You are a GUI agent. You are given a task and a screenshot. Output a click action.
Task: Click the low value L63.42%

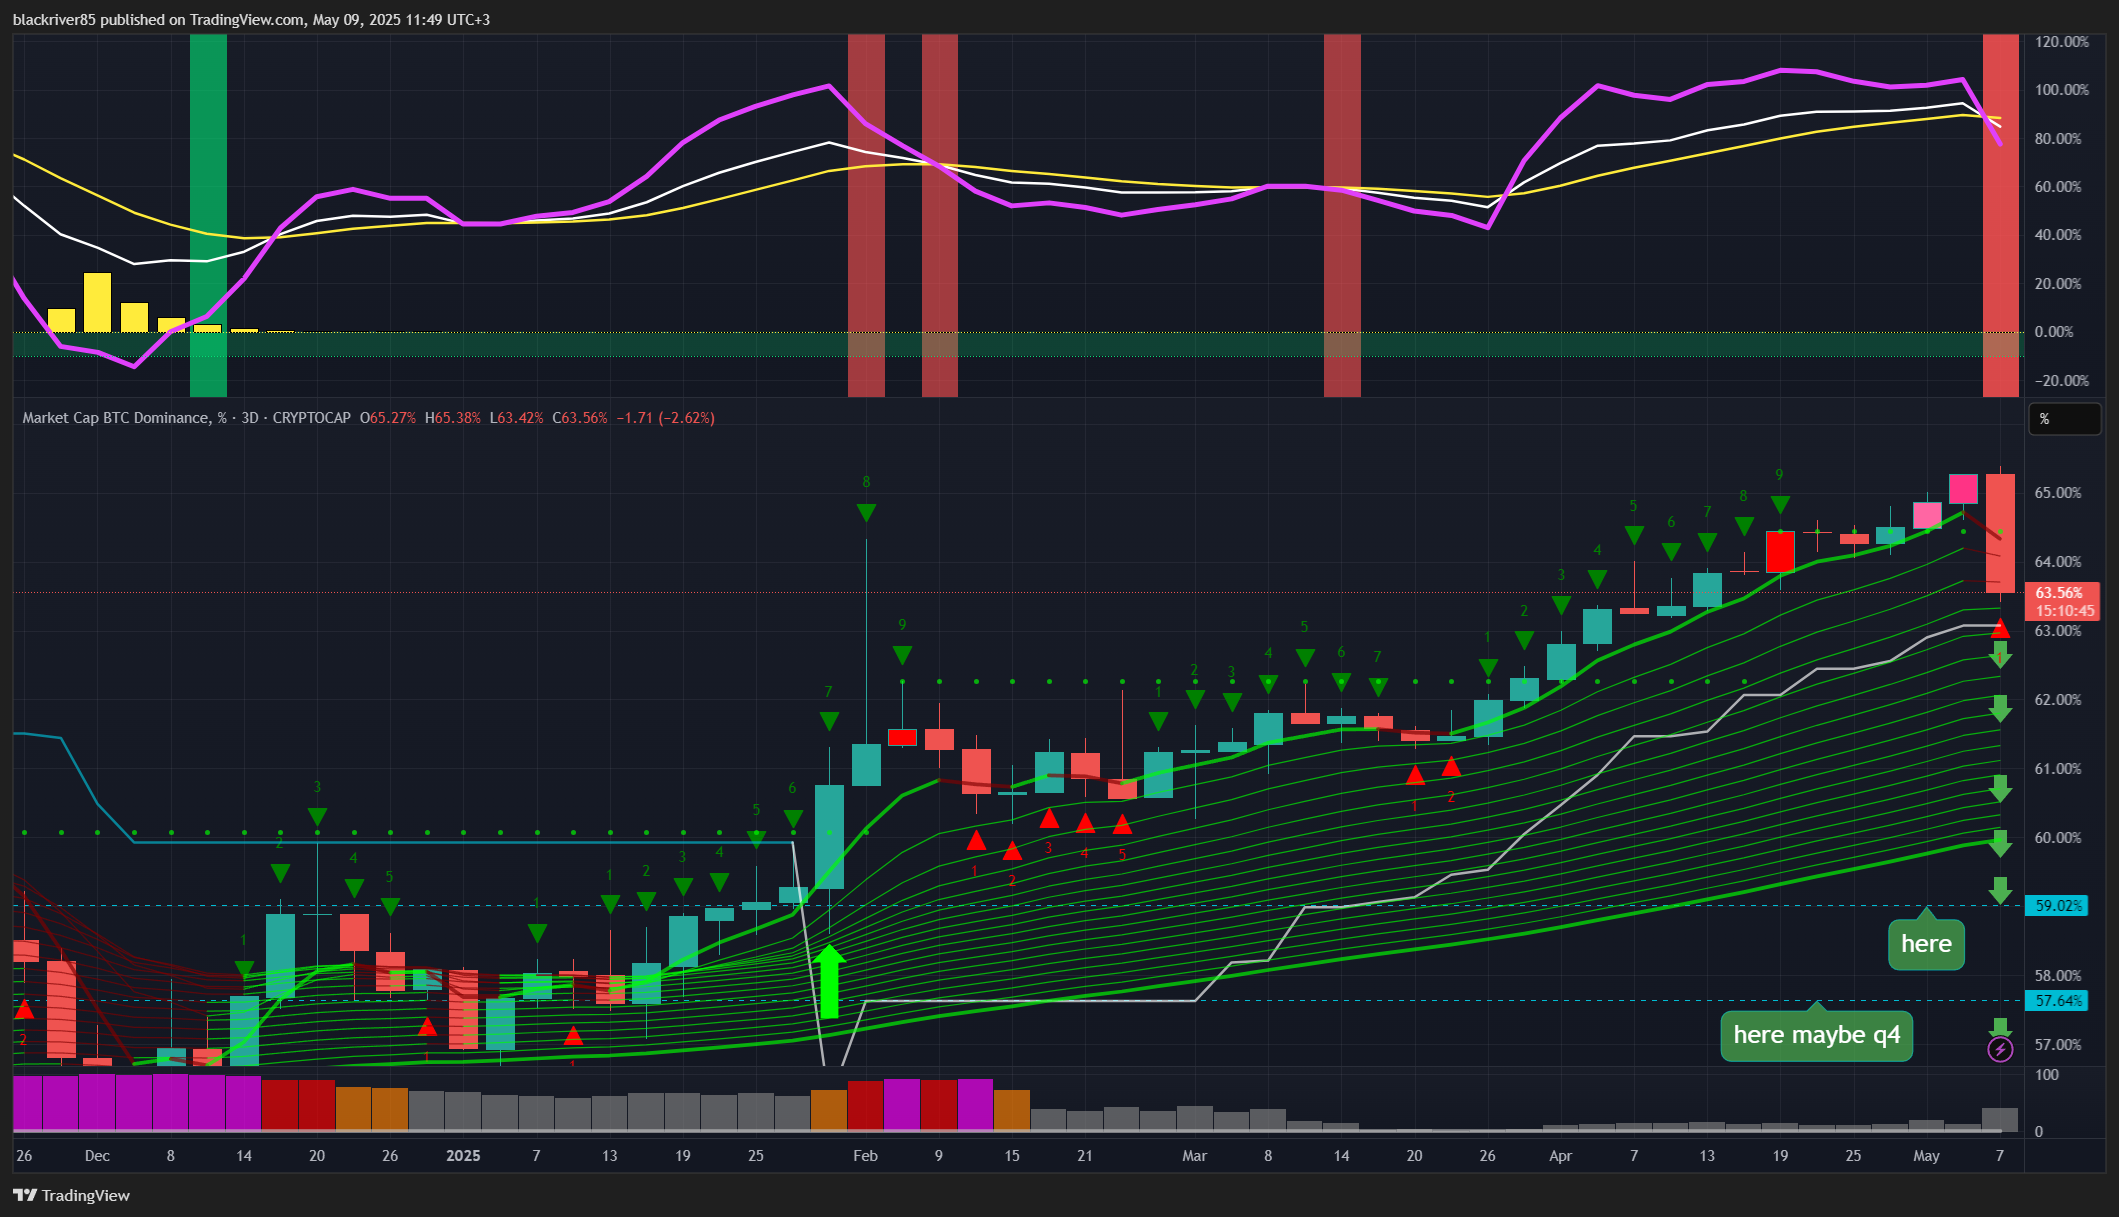pyautogui.click(x=517, y=418)
